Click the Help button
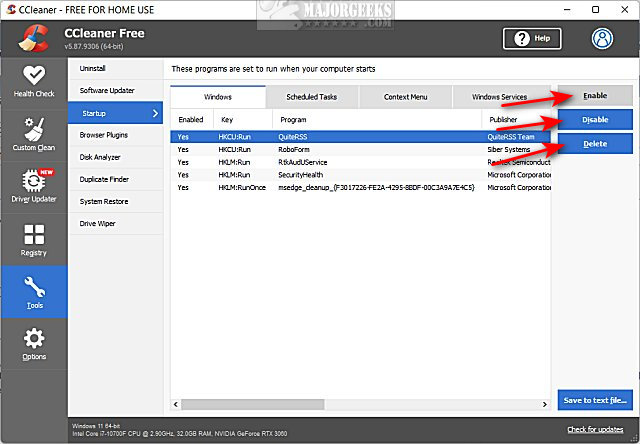This screenshot has width=640, height=444. pyautogui.click(x=532, y=39)
